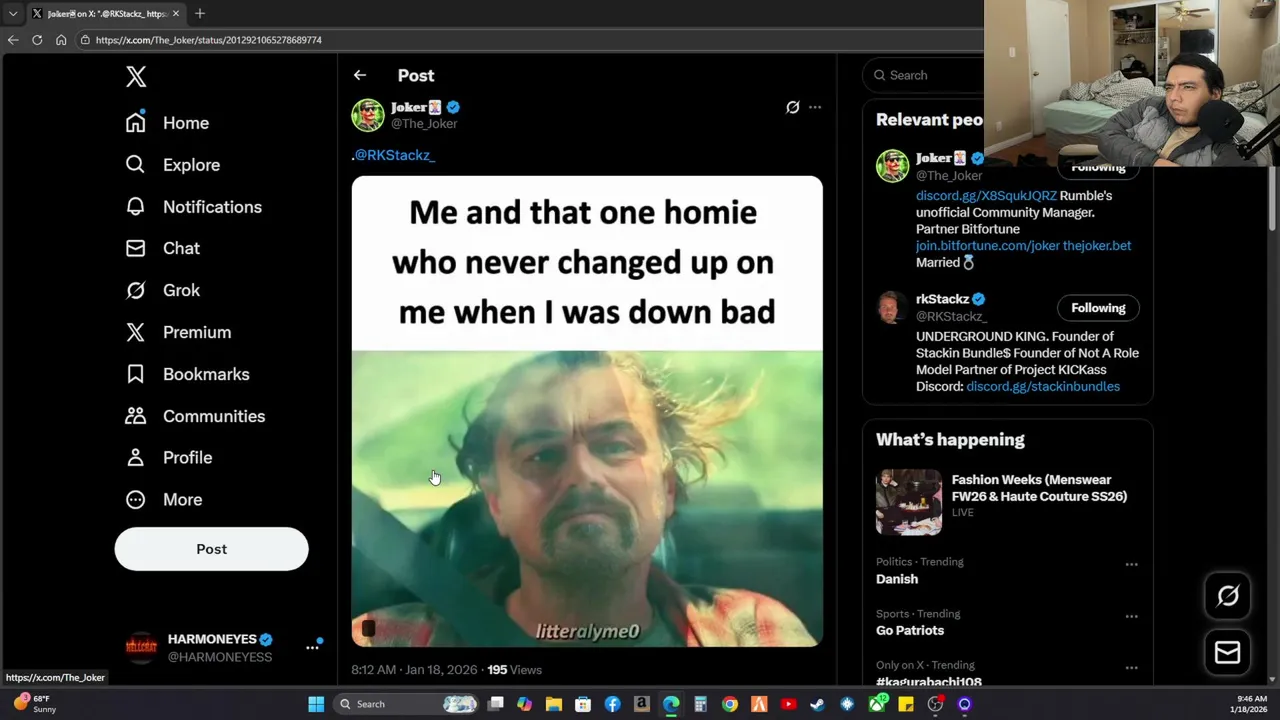This screenshot has width=1280, height=720.
Task: Open YouTube from the taskbar
Action: (x=788, y=704)
